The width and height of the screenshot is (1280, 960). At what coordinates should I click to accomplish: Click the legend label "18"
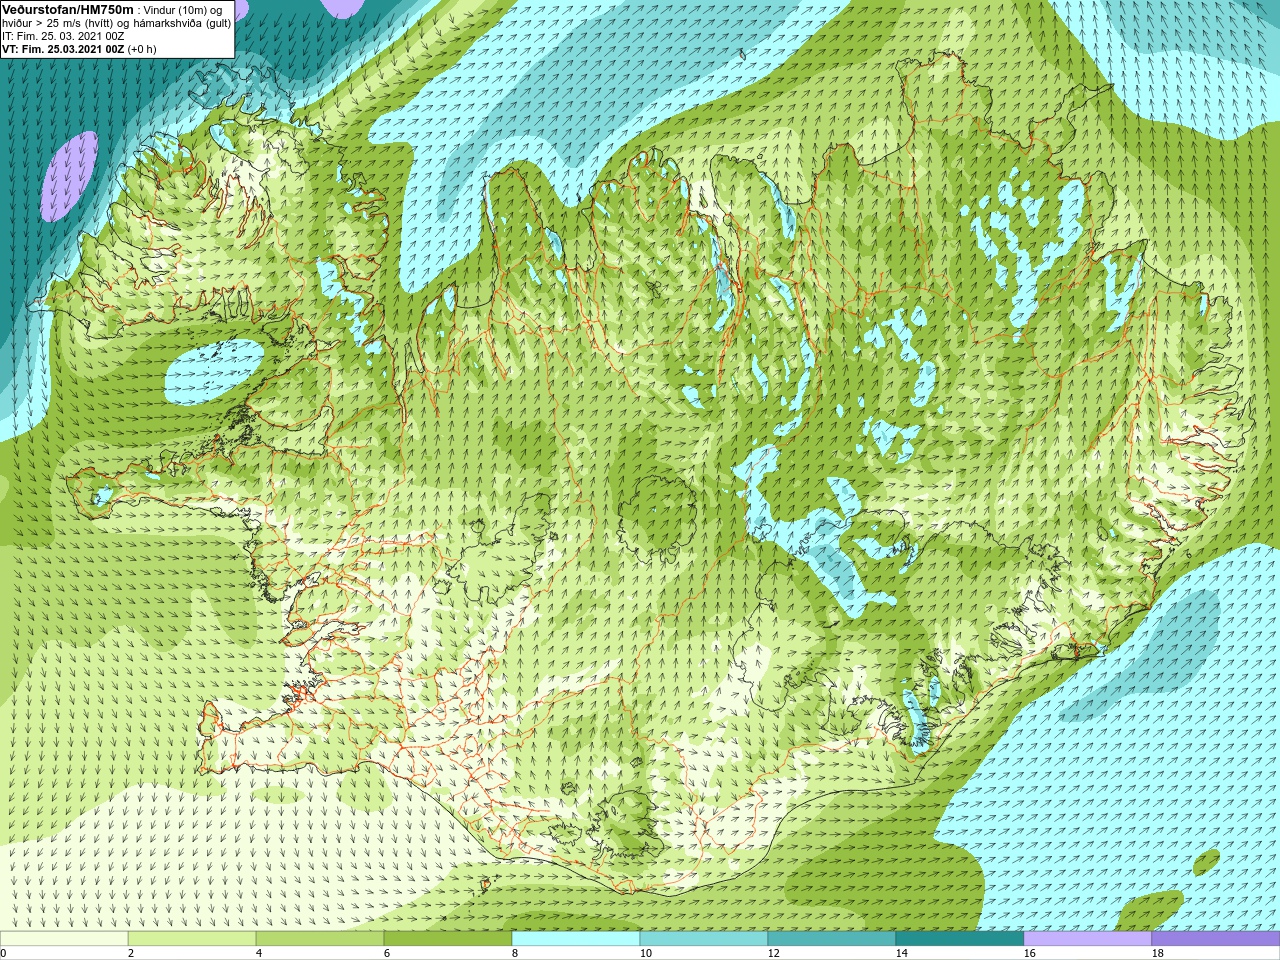[x=1157, y=953]
